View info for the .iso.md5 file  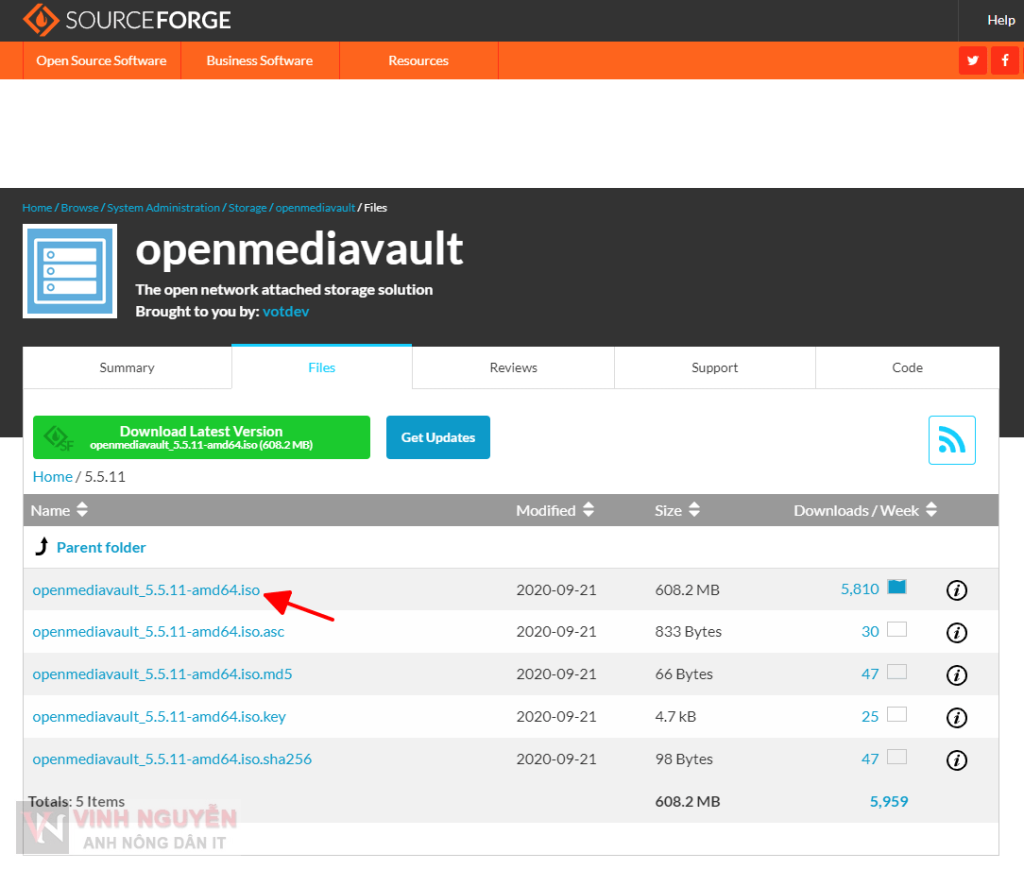pos(956,675)
